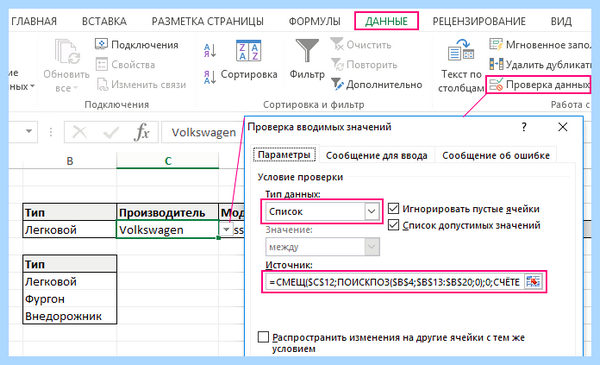Close the Проверка вводимых значений dialog
The image size is (600, 365).
pyautogui.click(x=562, y=127)
